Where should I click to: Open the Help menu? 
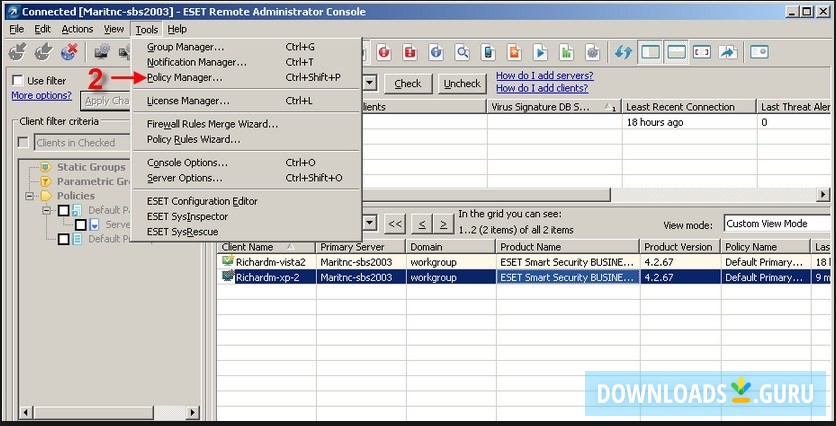coord(177,29)
